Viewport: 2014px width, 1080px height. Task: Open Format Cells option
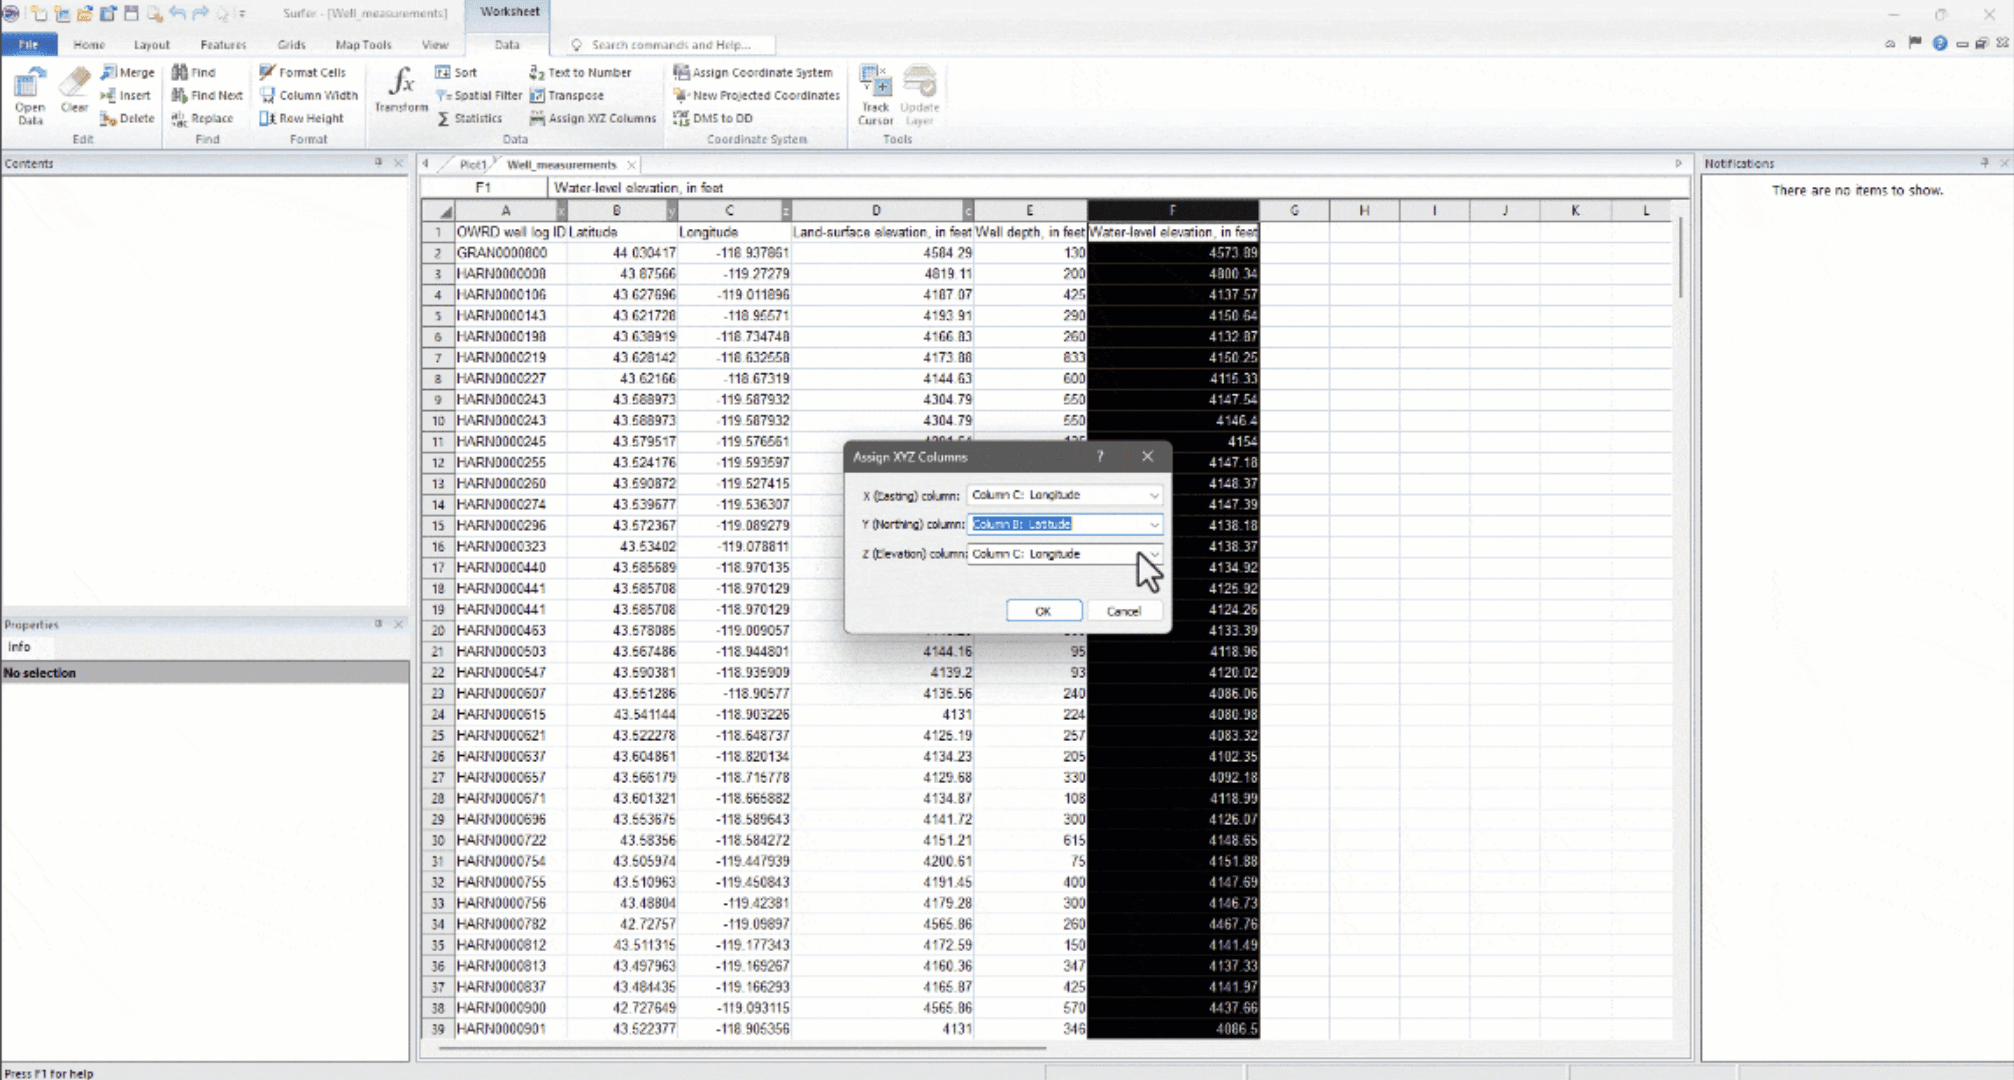point(303,72)
